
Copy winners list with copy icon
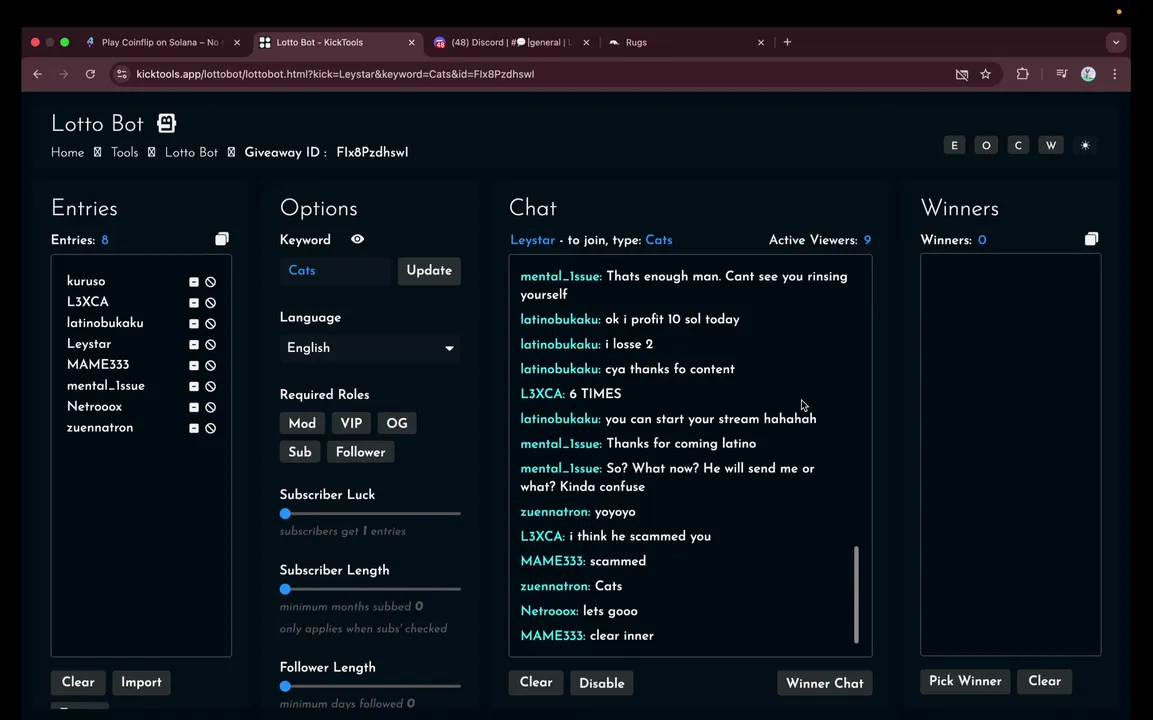pos(1091,239)
